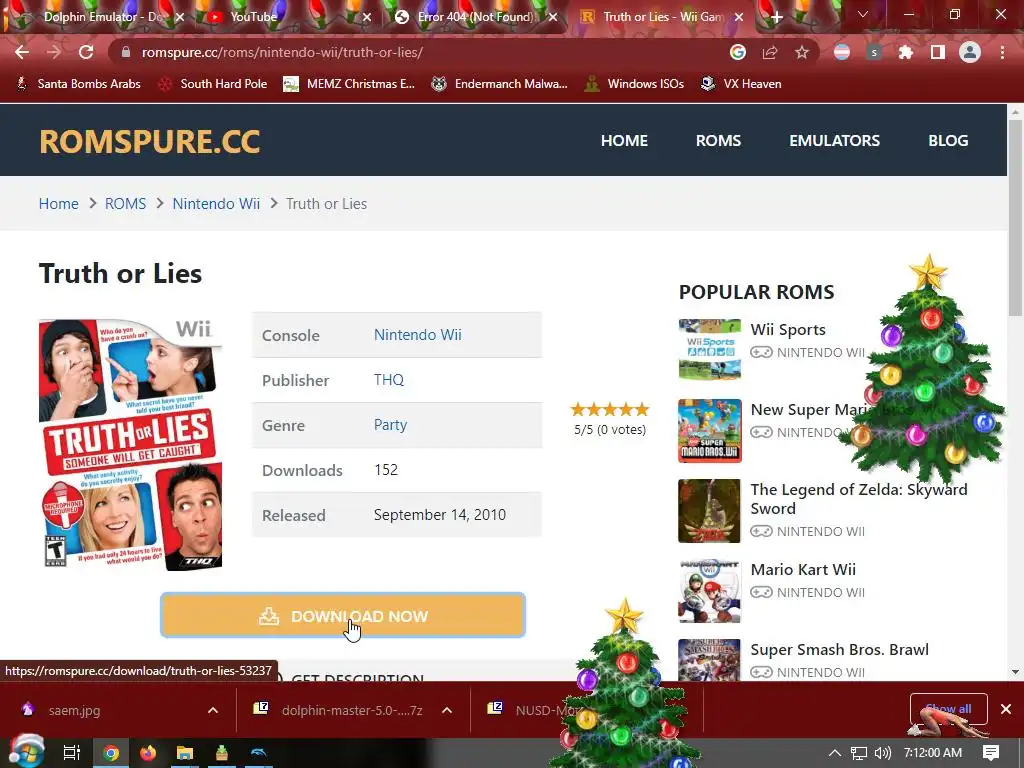Viewport: 1024px width, 768px height.
Task: Open Wii Sports thumbnail in Popular ROMs
Action: click(x=709, y=349)
